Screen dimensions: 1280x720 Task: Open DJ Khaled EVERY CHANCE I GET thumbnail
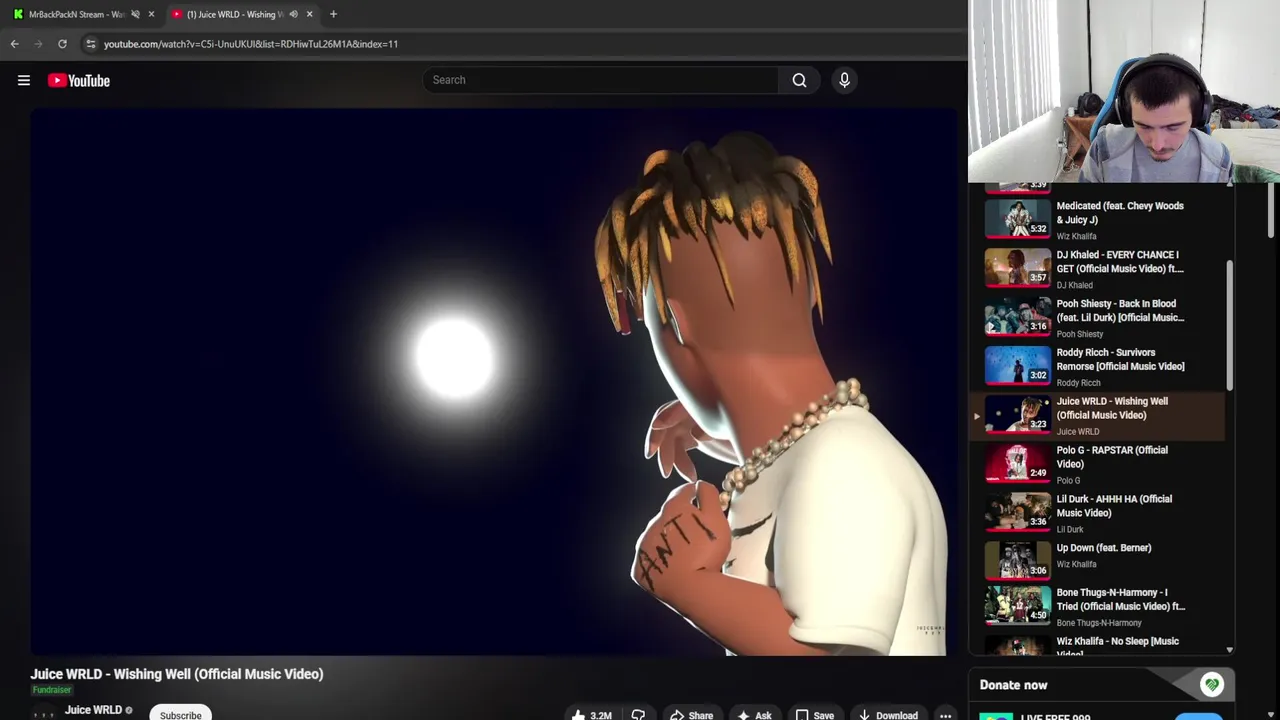(1018, 267)
